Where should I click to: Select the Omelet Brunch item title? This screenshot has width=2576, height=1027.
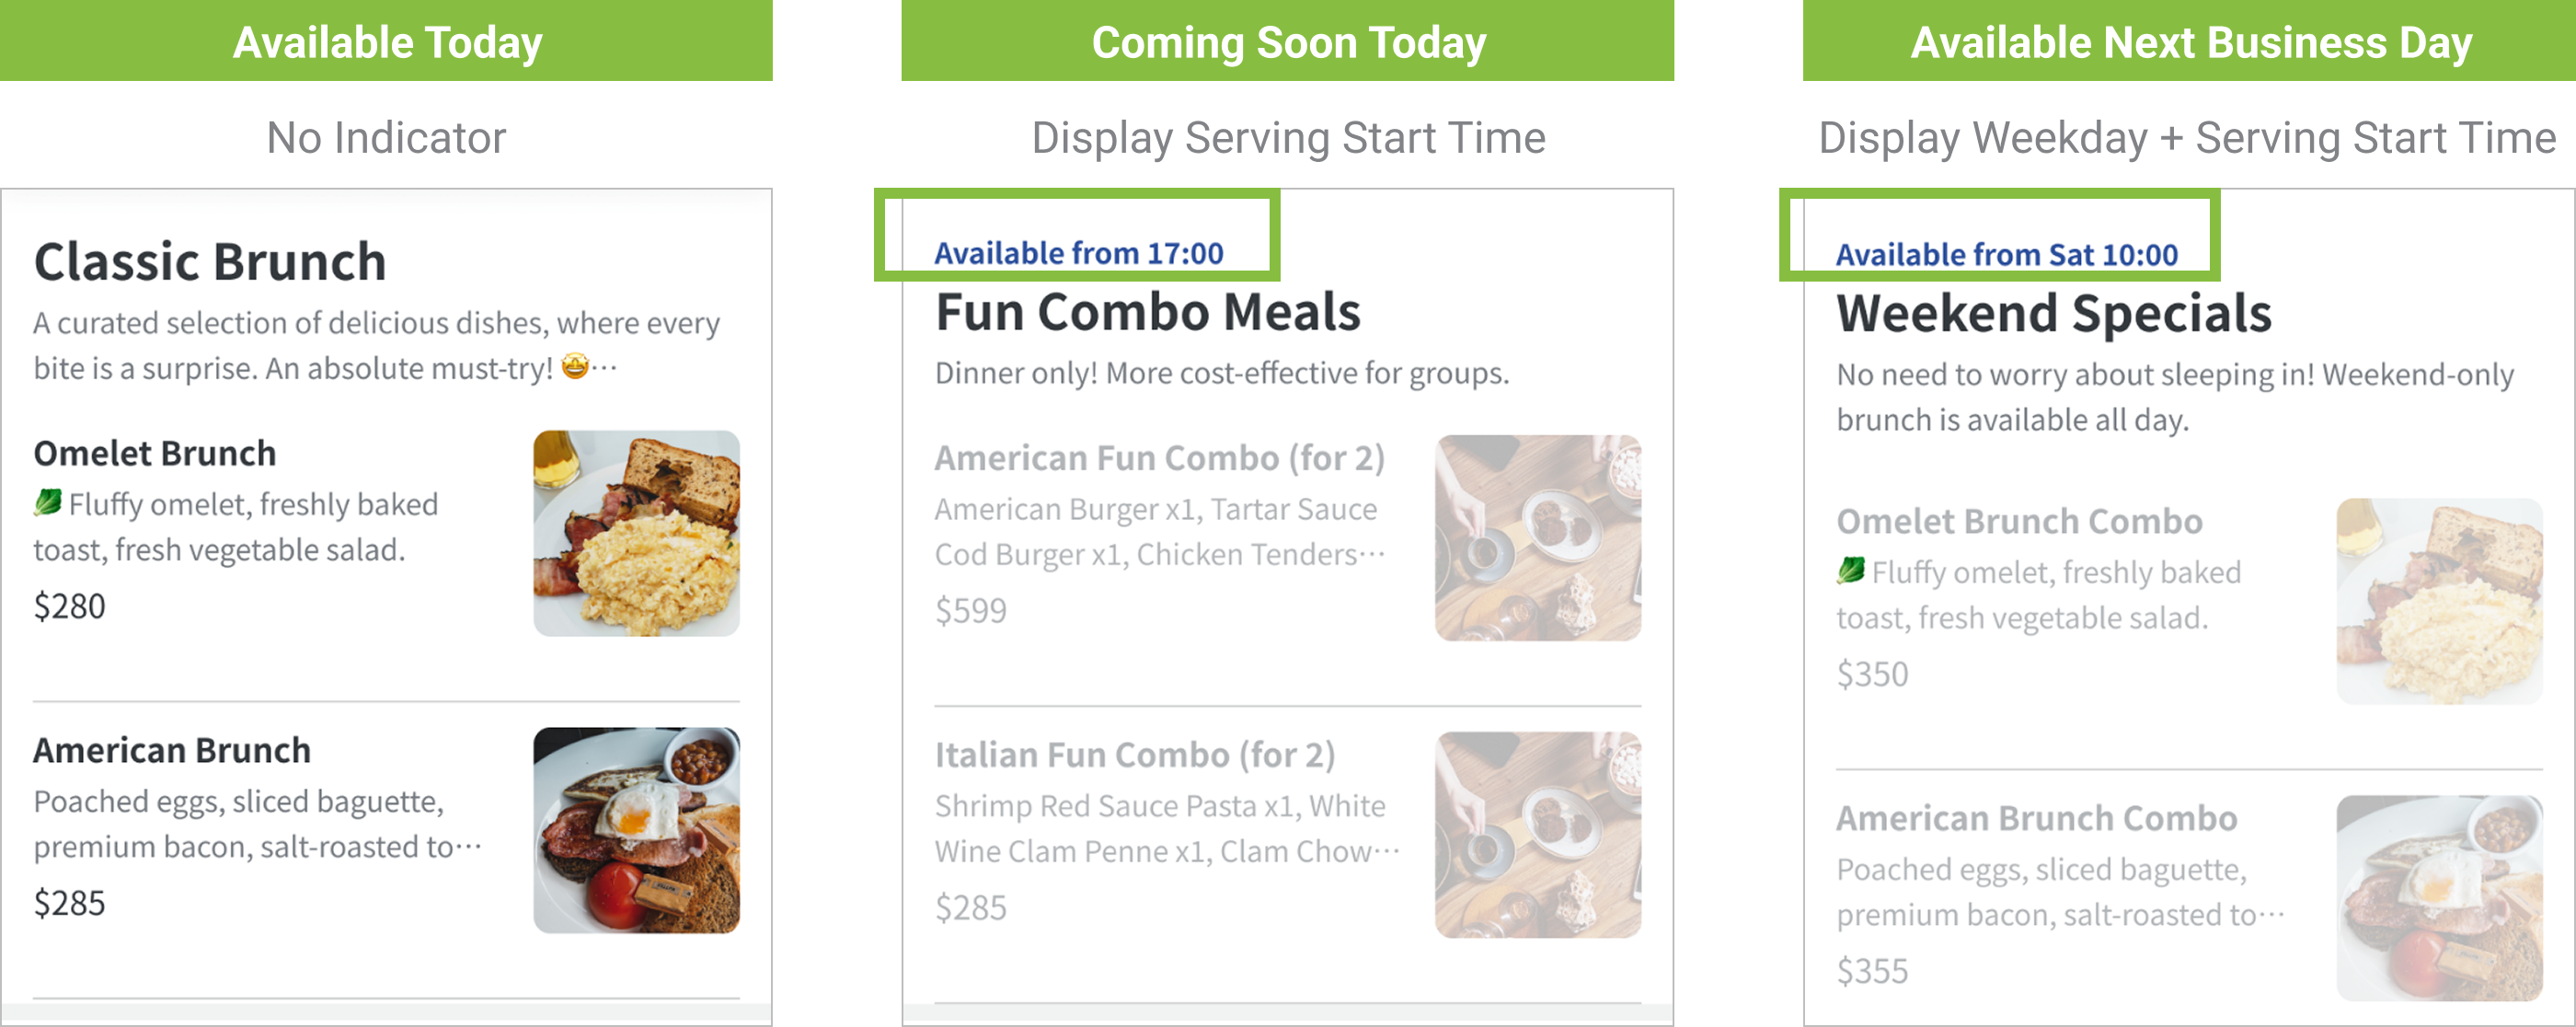[155, 453]
